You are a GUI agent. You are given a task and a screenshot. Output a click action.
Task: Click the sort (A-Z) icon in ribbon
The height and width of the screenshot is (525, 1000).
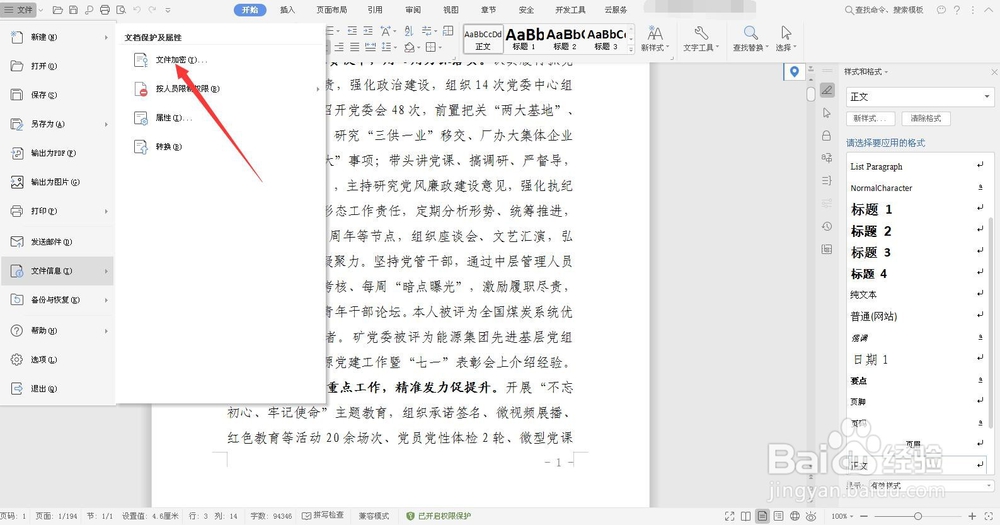click(x=409, y=31)
